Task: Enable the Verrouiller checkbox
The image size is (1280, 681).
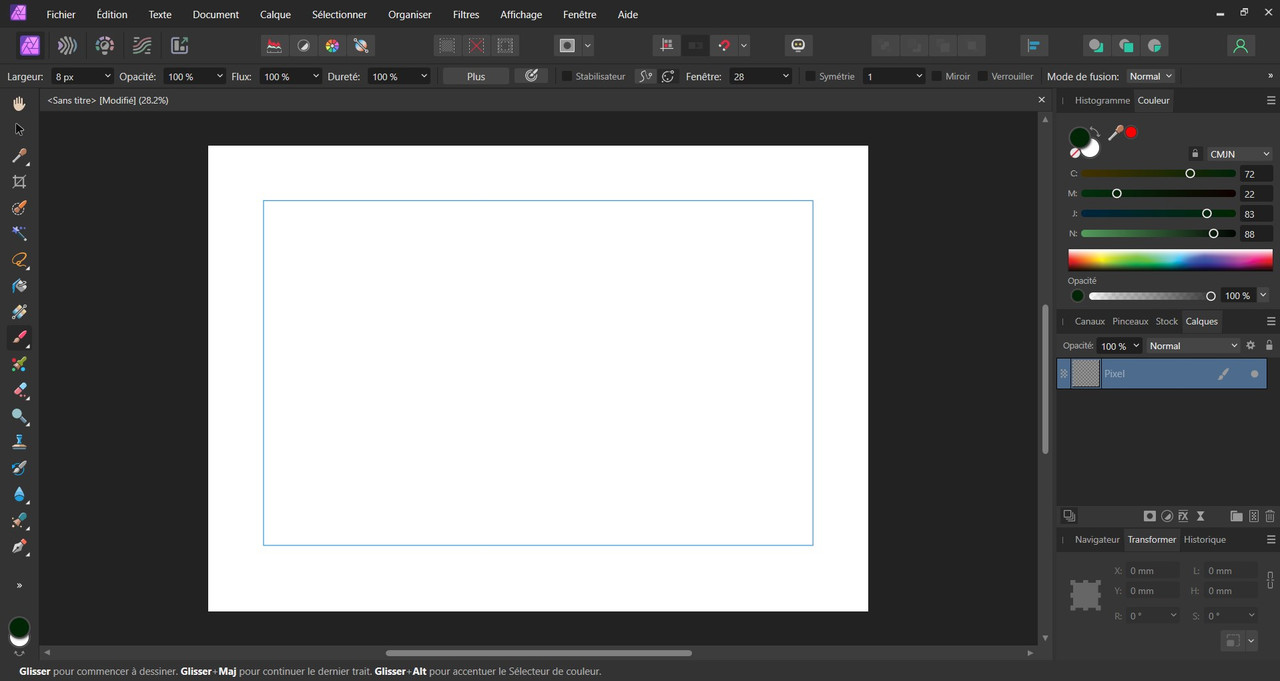Action: click(983, 76)
